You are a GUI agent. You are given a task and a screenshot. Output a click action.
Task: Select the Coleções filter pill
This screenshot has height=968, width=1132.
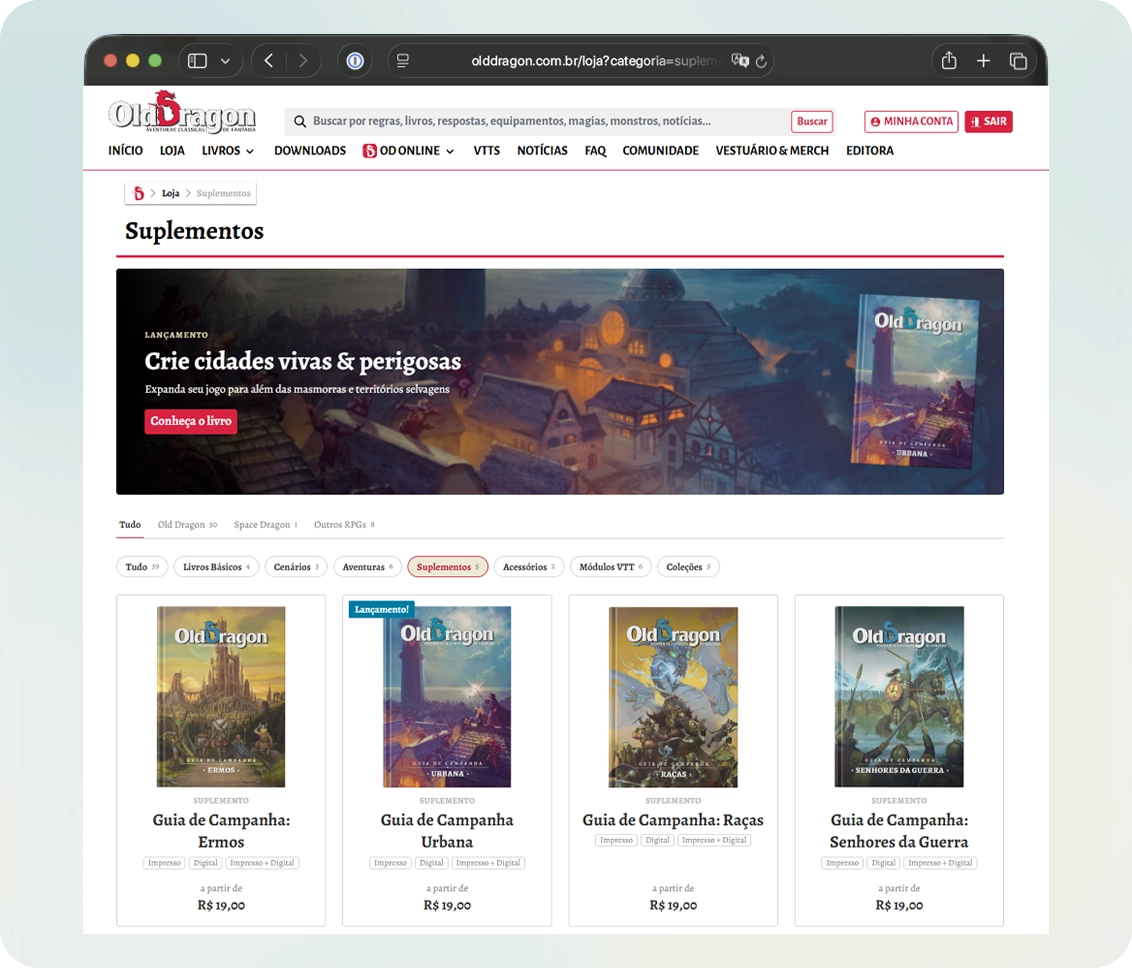688,567
